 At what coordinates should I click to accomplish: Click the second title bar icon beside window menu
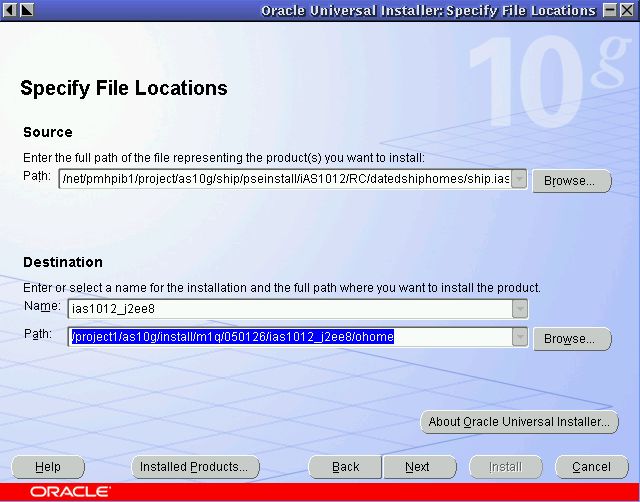[x=27, y=9]
